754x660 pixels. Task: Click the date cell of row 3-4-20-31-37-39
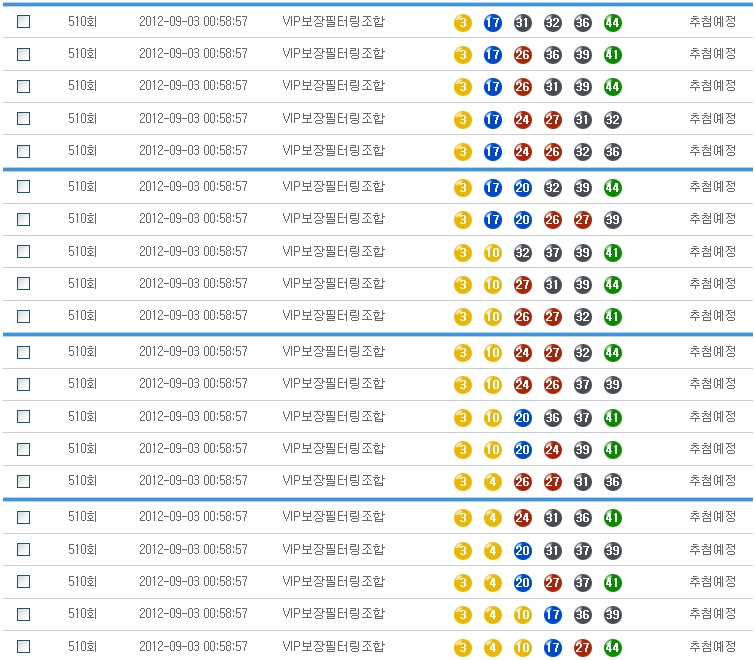pyautogui.click(x=193, y=549)
